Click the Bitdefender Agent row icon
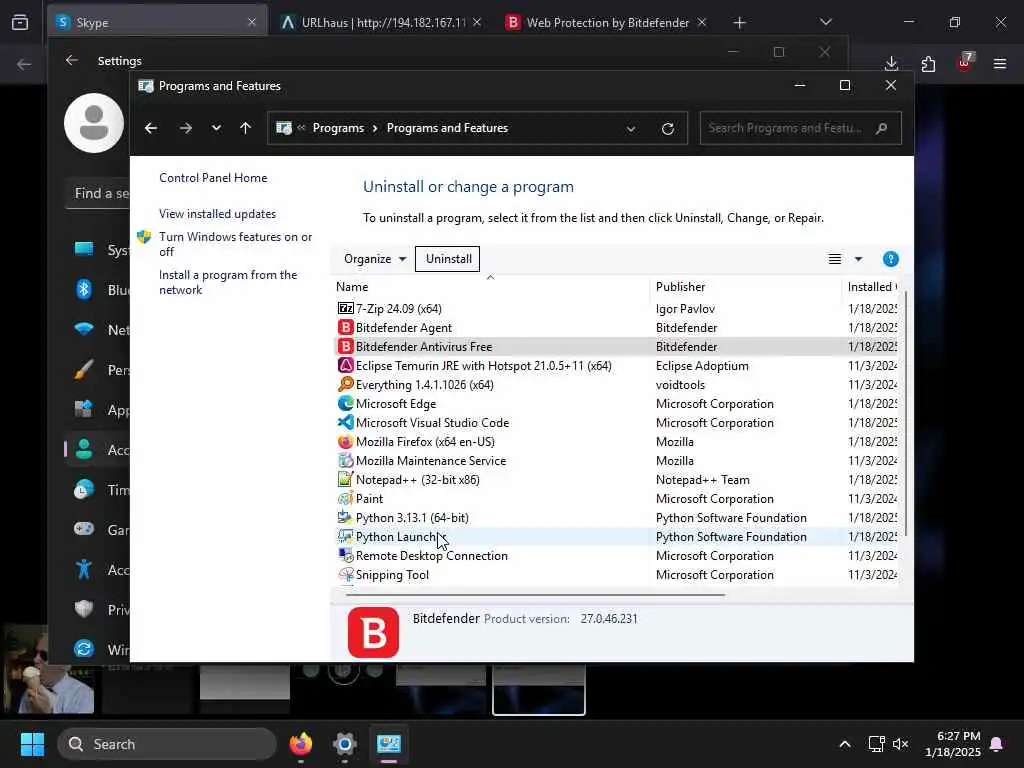Image resolution: width=1024 pixels, height=768 pixels. pos(345,327)
